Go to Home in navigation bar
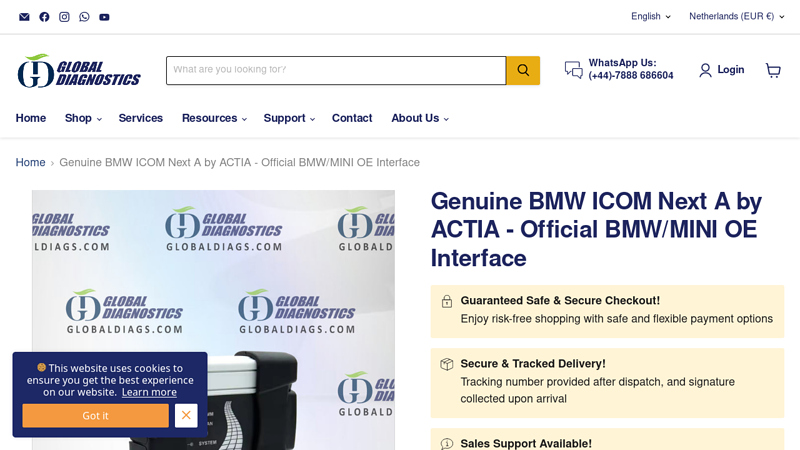Image resolution: width=800 pixels, height=450 pixels. click(31, 118)
